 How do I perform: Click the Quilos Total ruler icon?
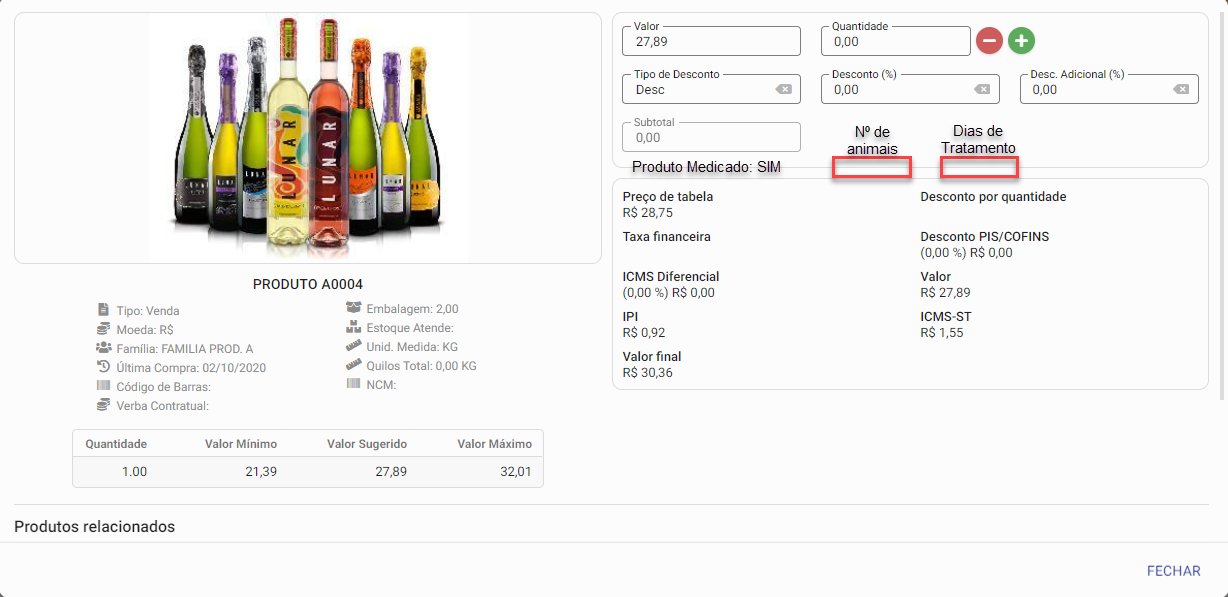tap(353, 365)
